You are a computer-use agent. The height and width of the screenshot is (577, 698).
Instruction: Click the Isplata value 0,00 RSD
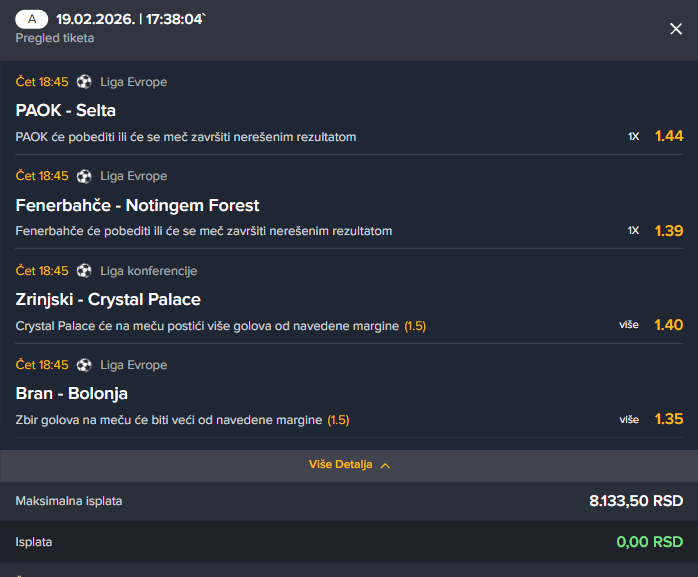(x=650, y=542)
